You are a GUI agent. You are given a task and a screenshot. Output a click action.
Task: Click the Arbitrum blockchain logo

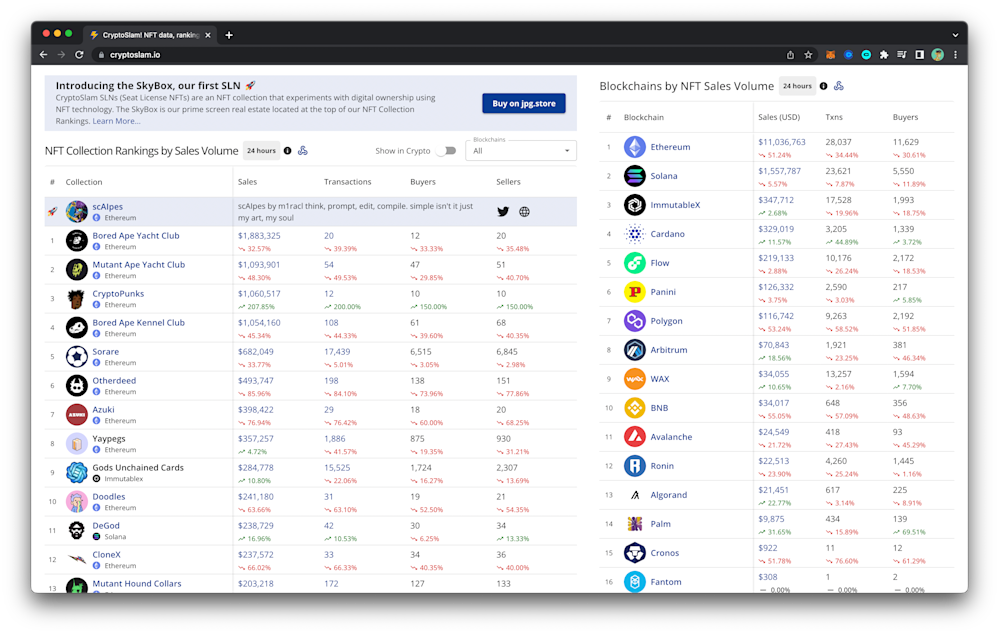coord(634,350)
